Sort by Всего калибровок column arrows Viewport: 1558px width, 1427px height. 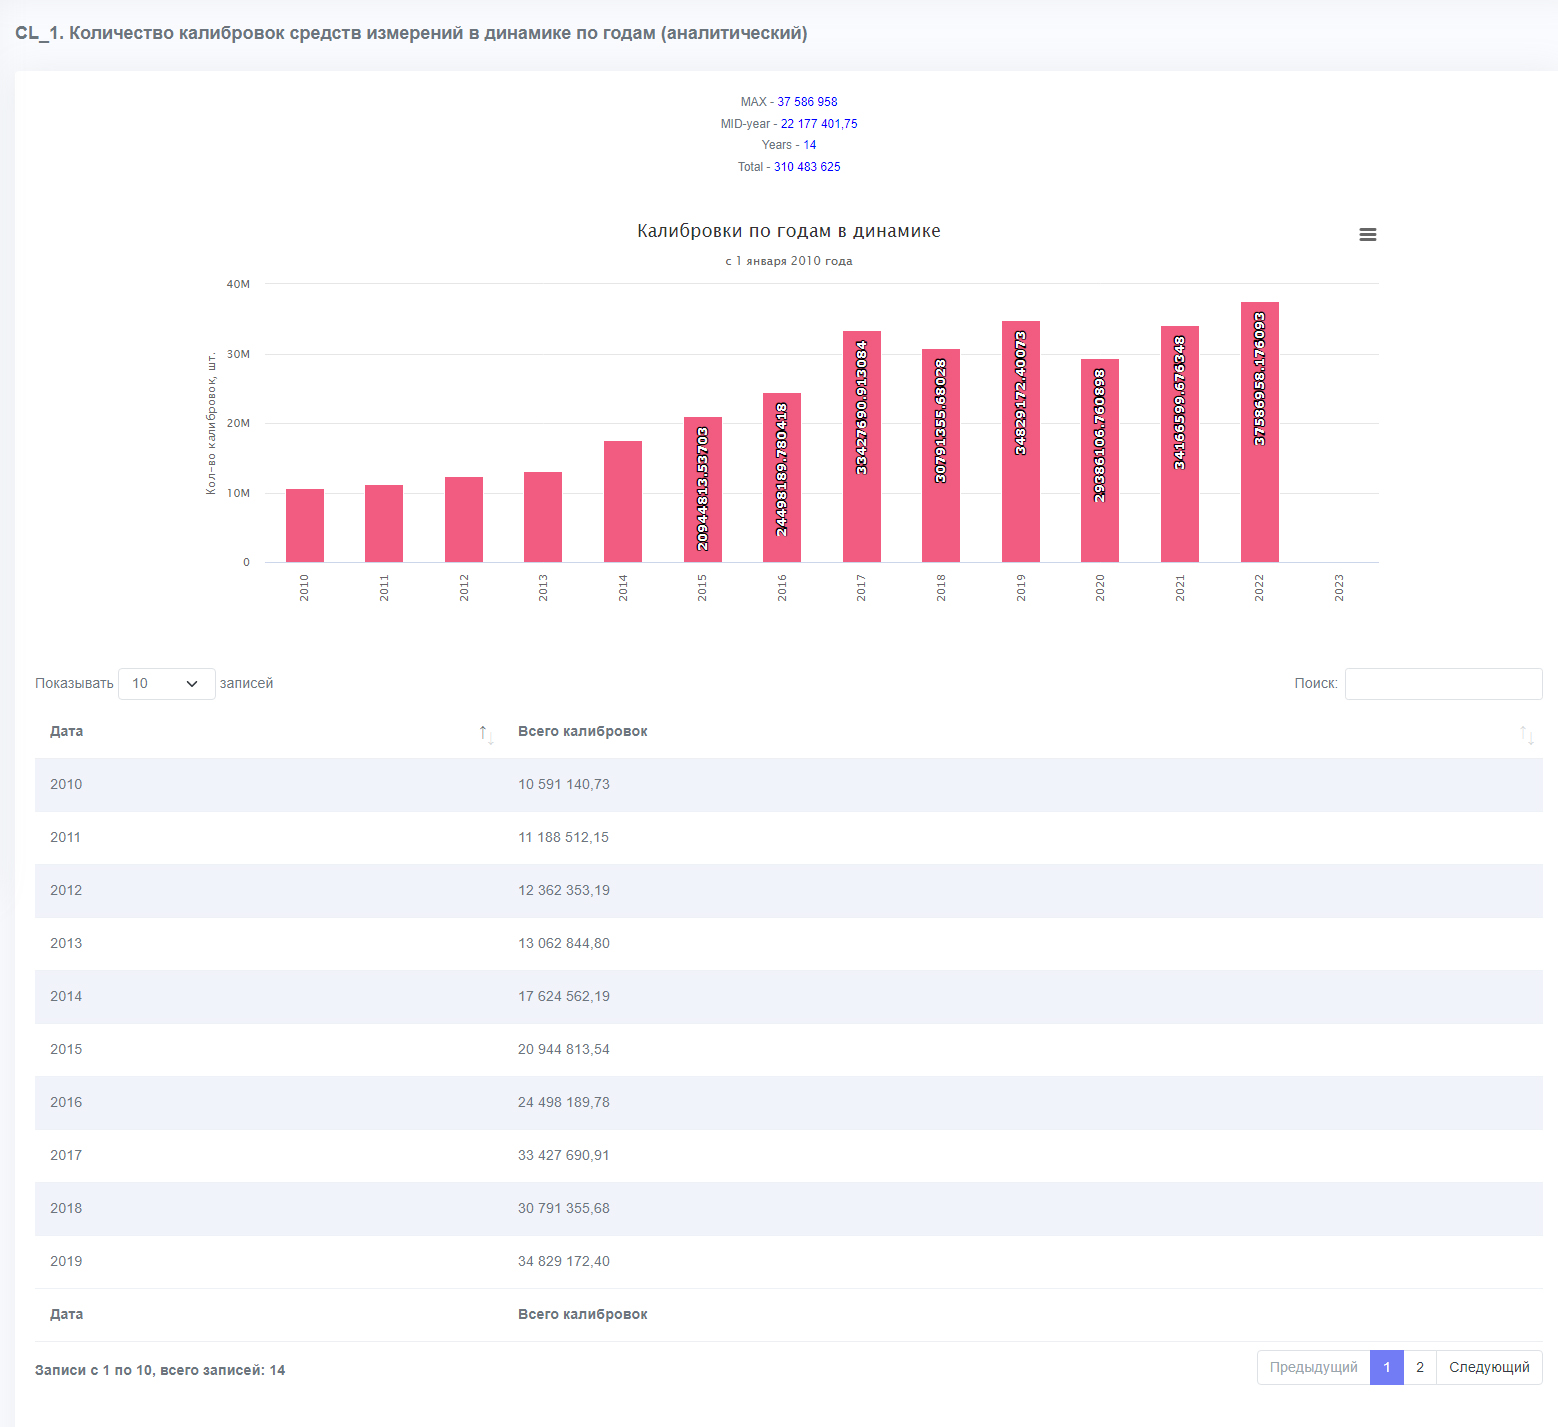[1527, 735]
